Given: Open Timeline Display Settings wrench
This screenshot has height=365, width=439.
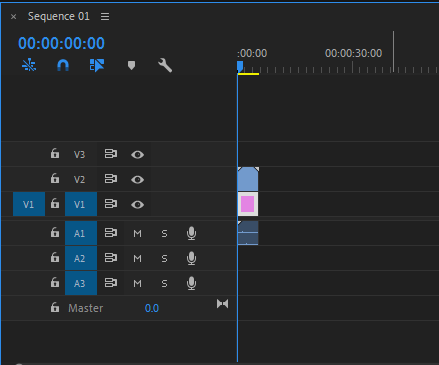Looking at the screenshot, I should pos(165,65).
